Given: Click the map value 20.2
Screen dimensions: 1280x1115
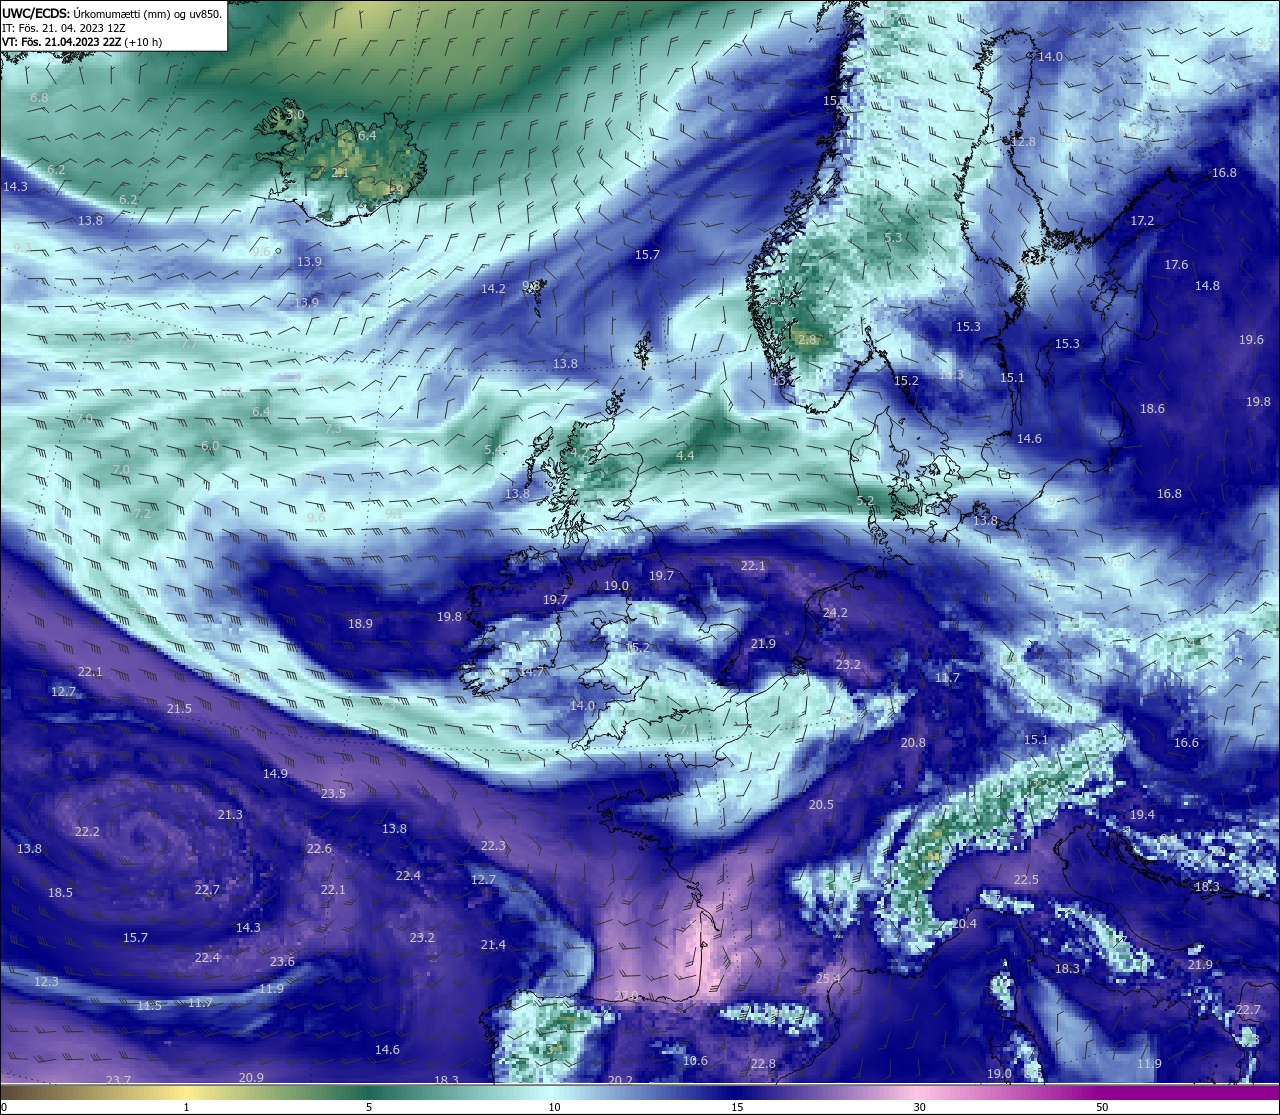Looking at the screenshot, I should pos(620,1081).
